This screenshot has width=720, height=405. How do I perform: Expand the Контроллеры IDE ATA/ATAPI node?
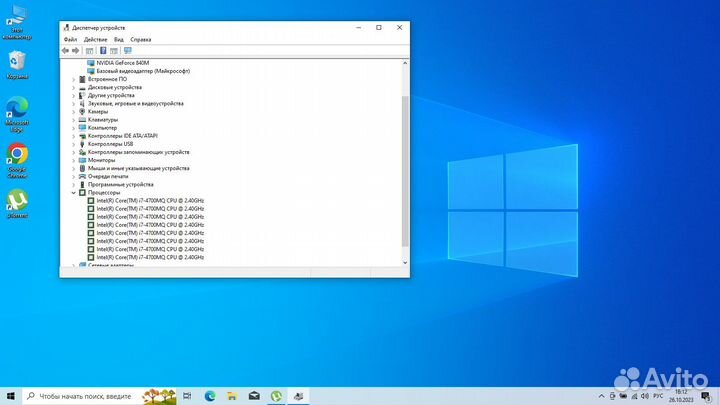(x=73, y=136)
